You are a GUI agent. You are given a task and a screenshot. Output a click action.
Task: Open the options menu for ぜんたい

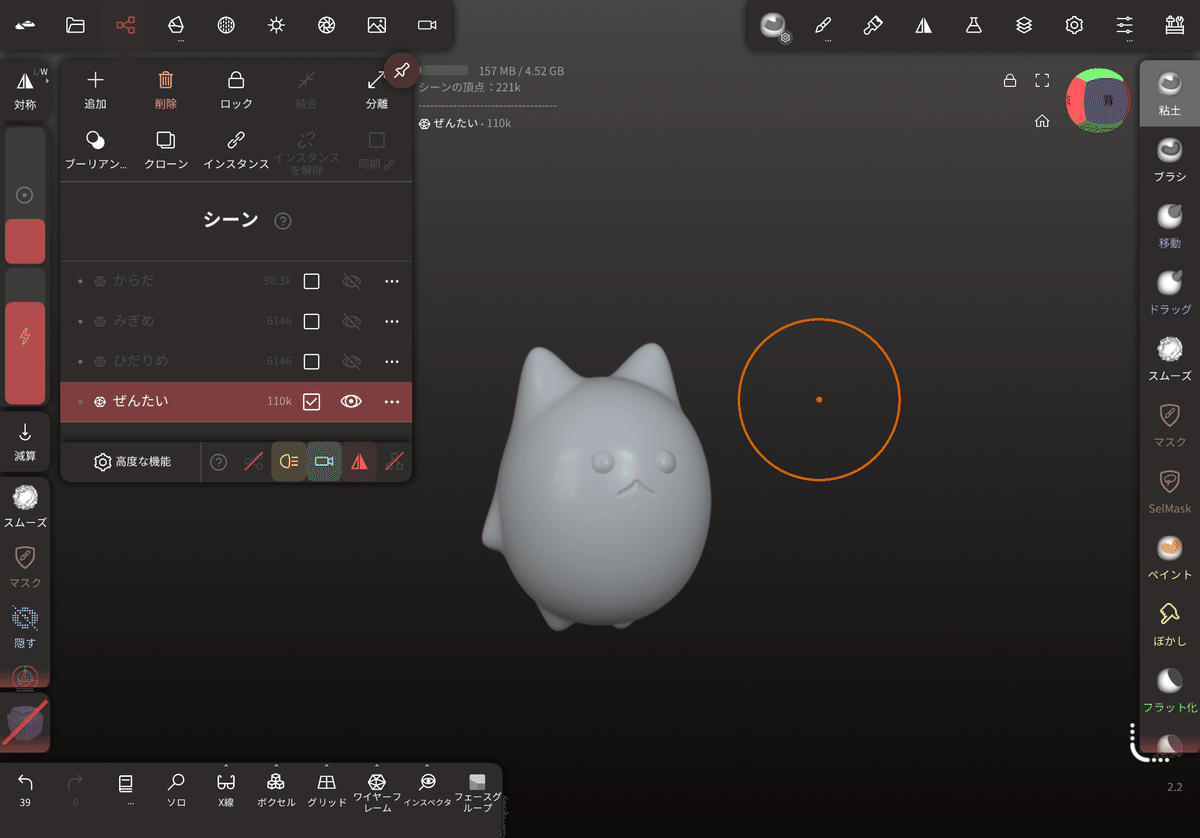click(x=391, y=401)
